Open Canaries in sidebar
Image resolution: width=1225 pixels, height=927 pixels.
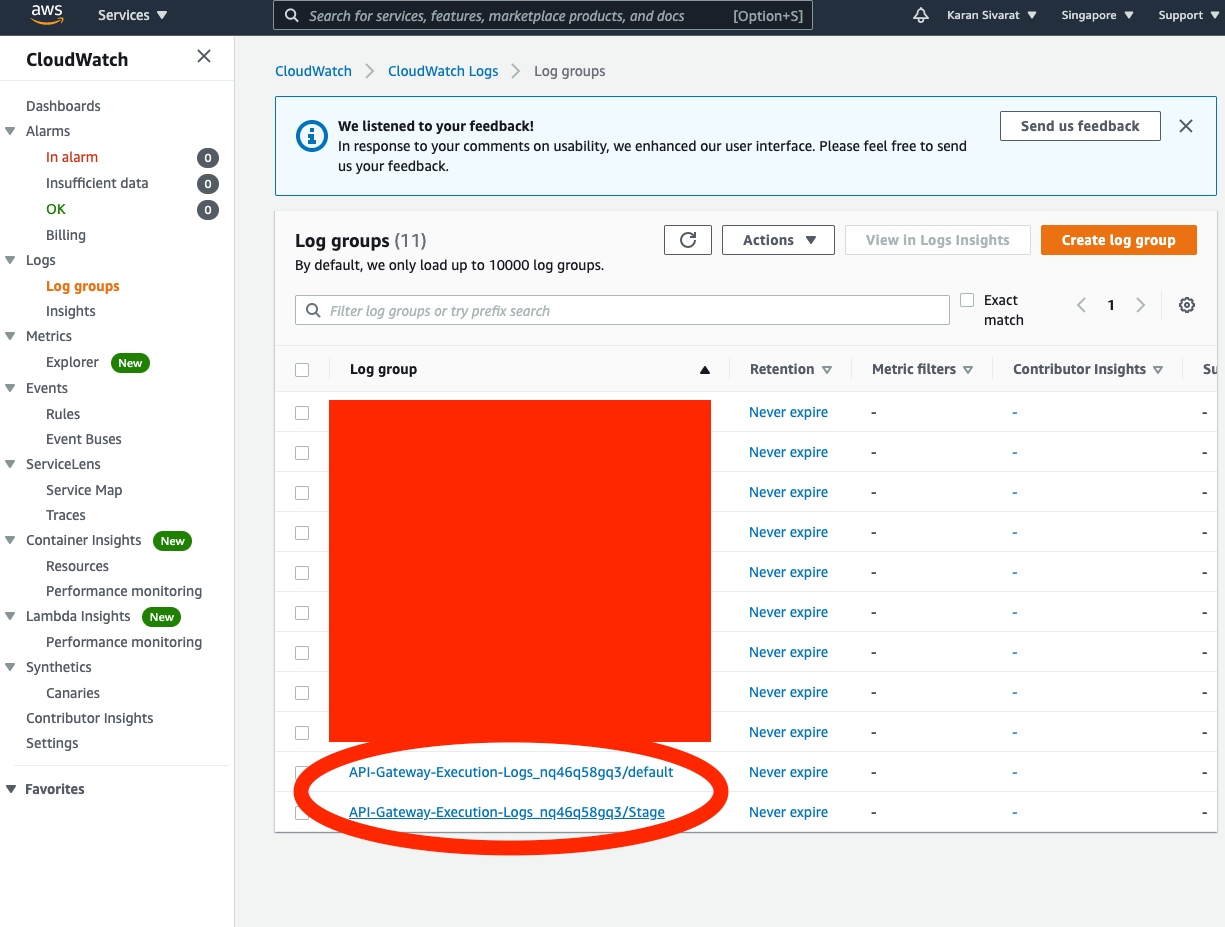pos(73,693)
